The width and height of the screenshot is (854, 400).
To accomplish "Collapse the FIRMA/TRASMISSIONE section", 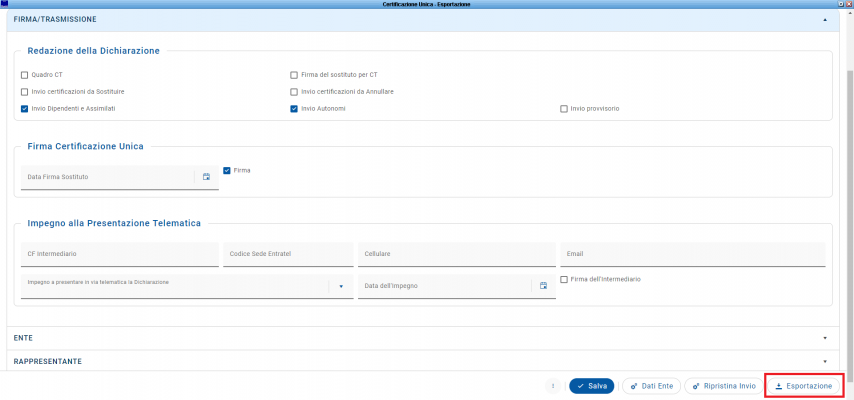I will [x=825, y=19].
